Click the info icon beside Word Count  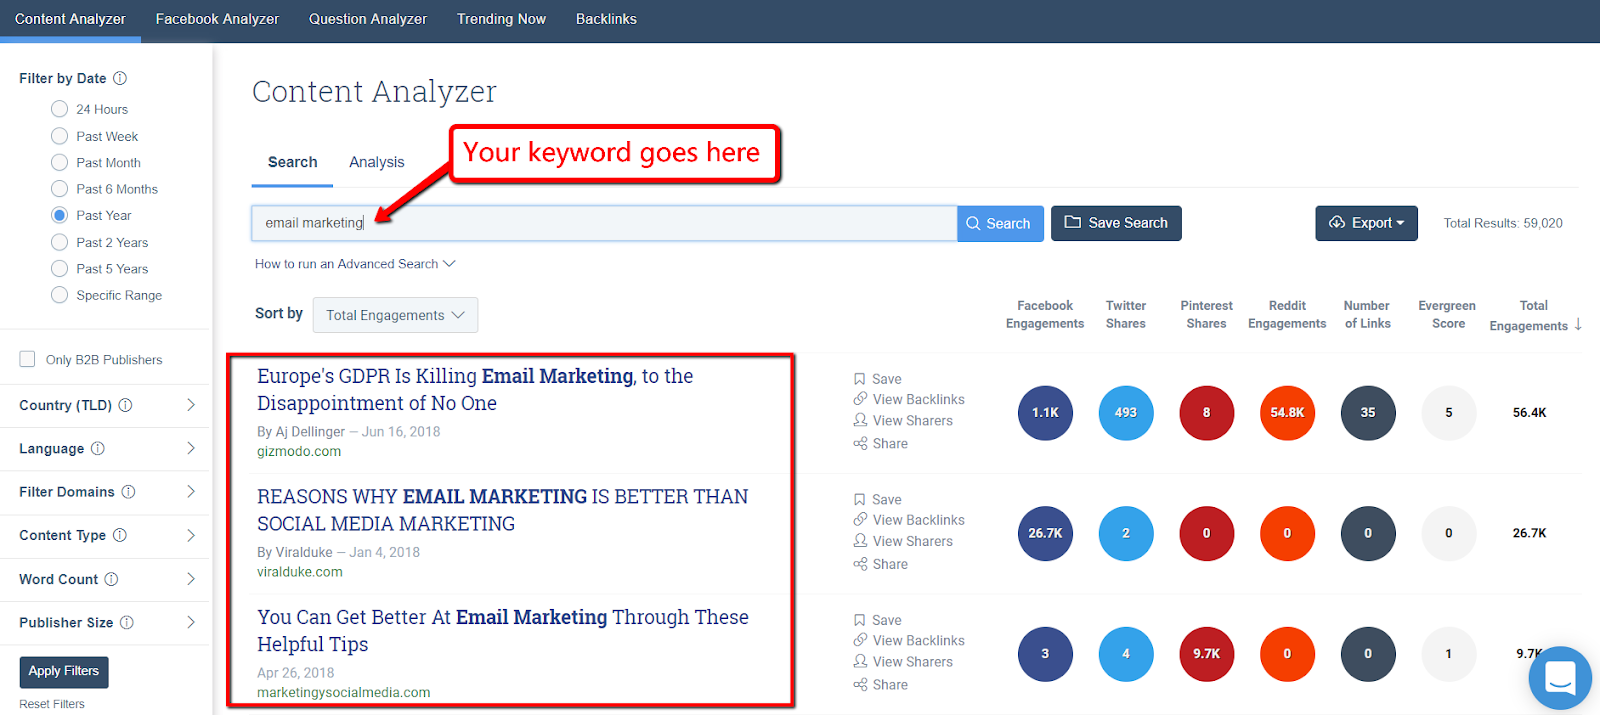(x=111, y=579)
